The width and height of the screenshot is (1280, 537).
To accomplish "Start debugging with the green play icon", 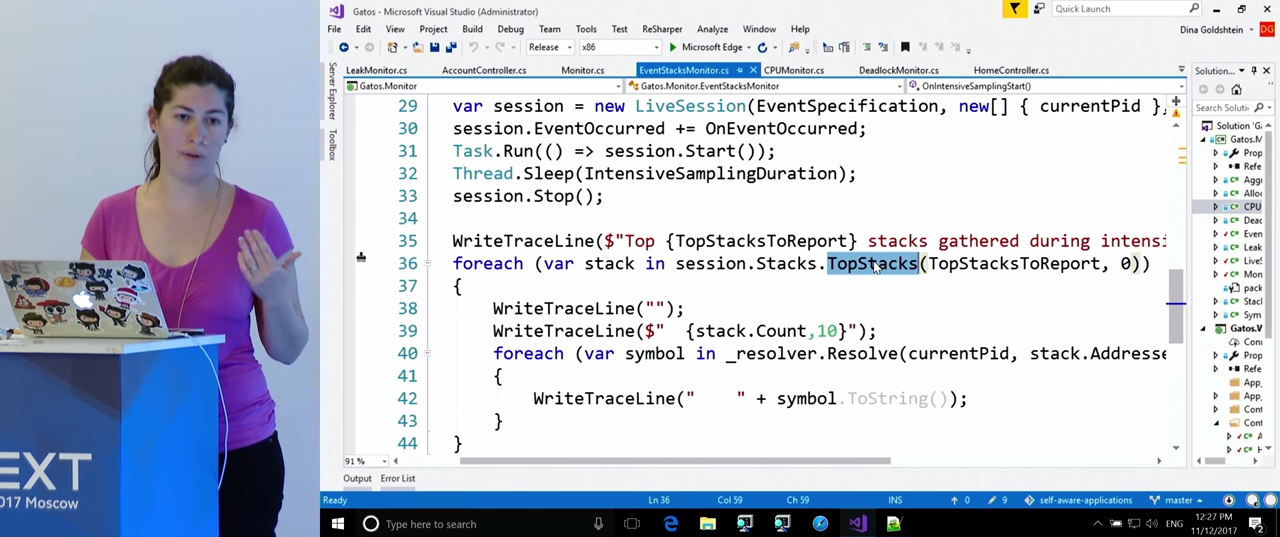I will (673, 48).
